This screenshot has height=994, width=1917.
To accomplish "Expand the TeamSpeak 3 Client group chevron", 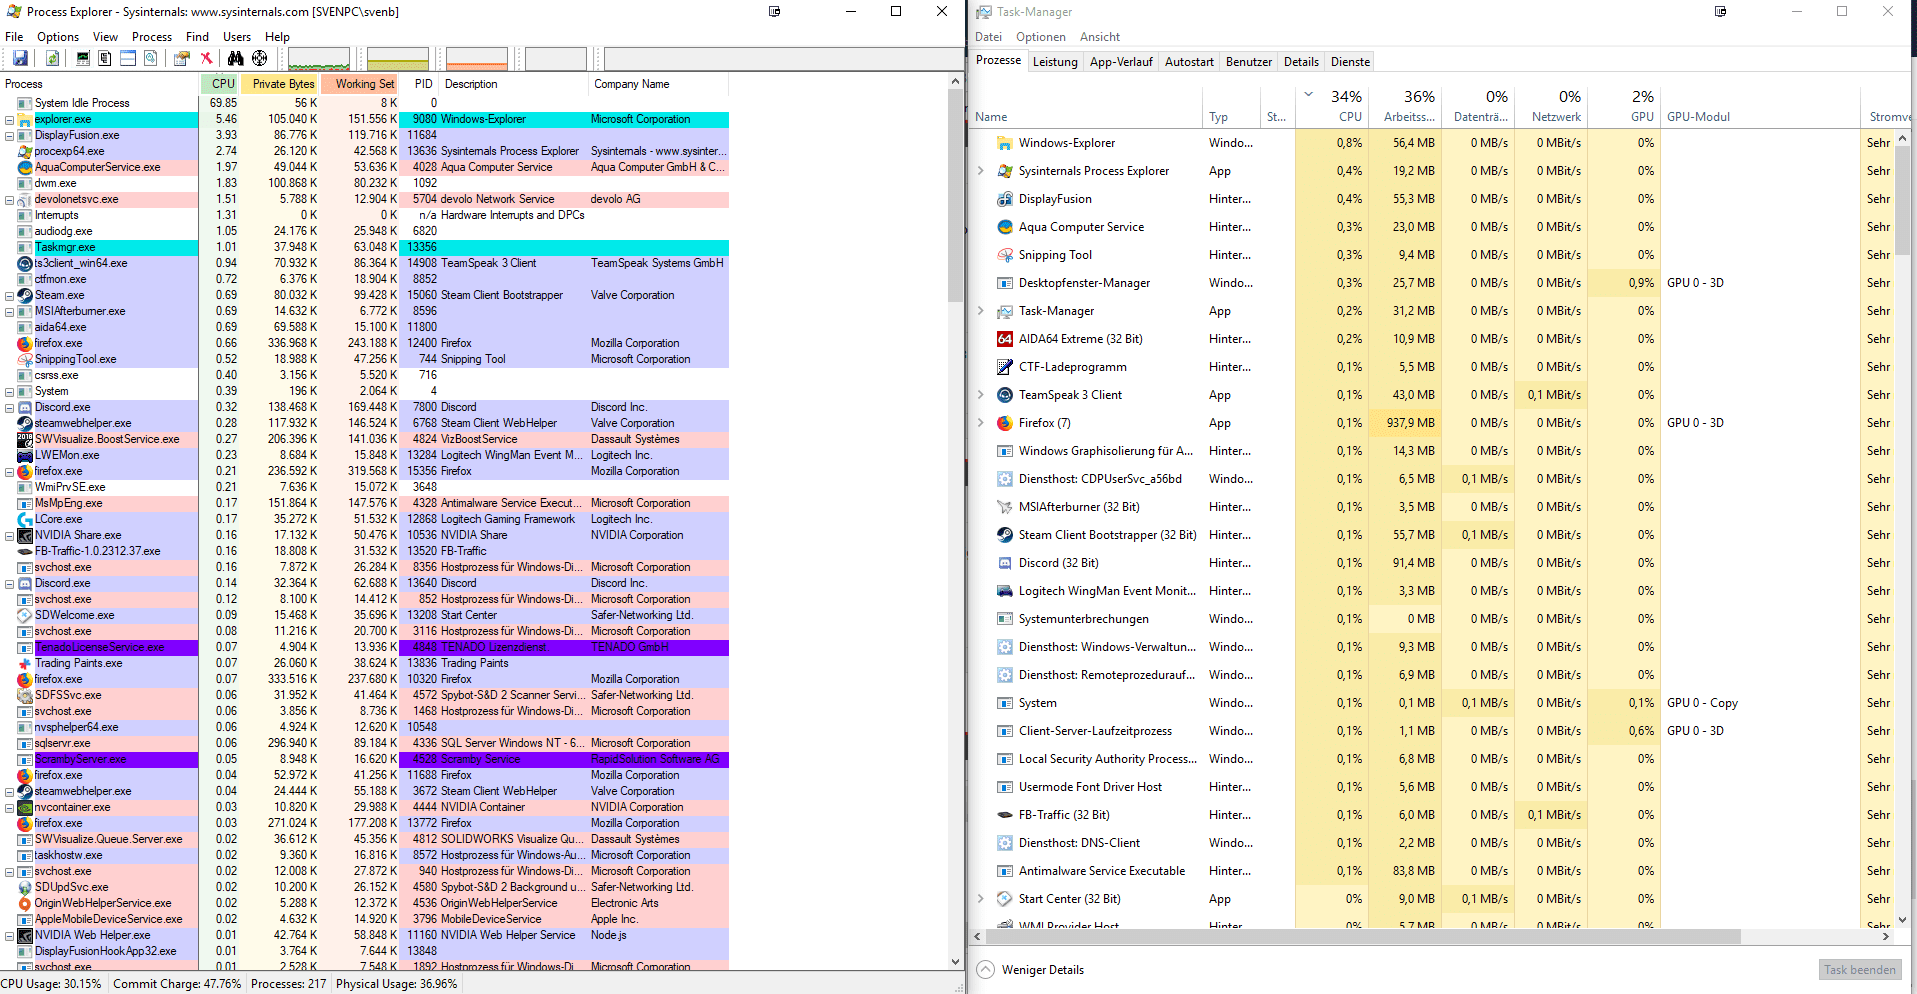I will (x=980, y=395).
